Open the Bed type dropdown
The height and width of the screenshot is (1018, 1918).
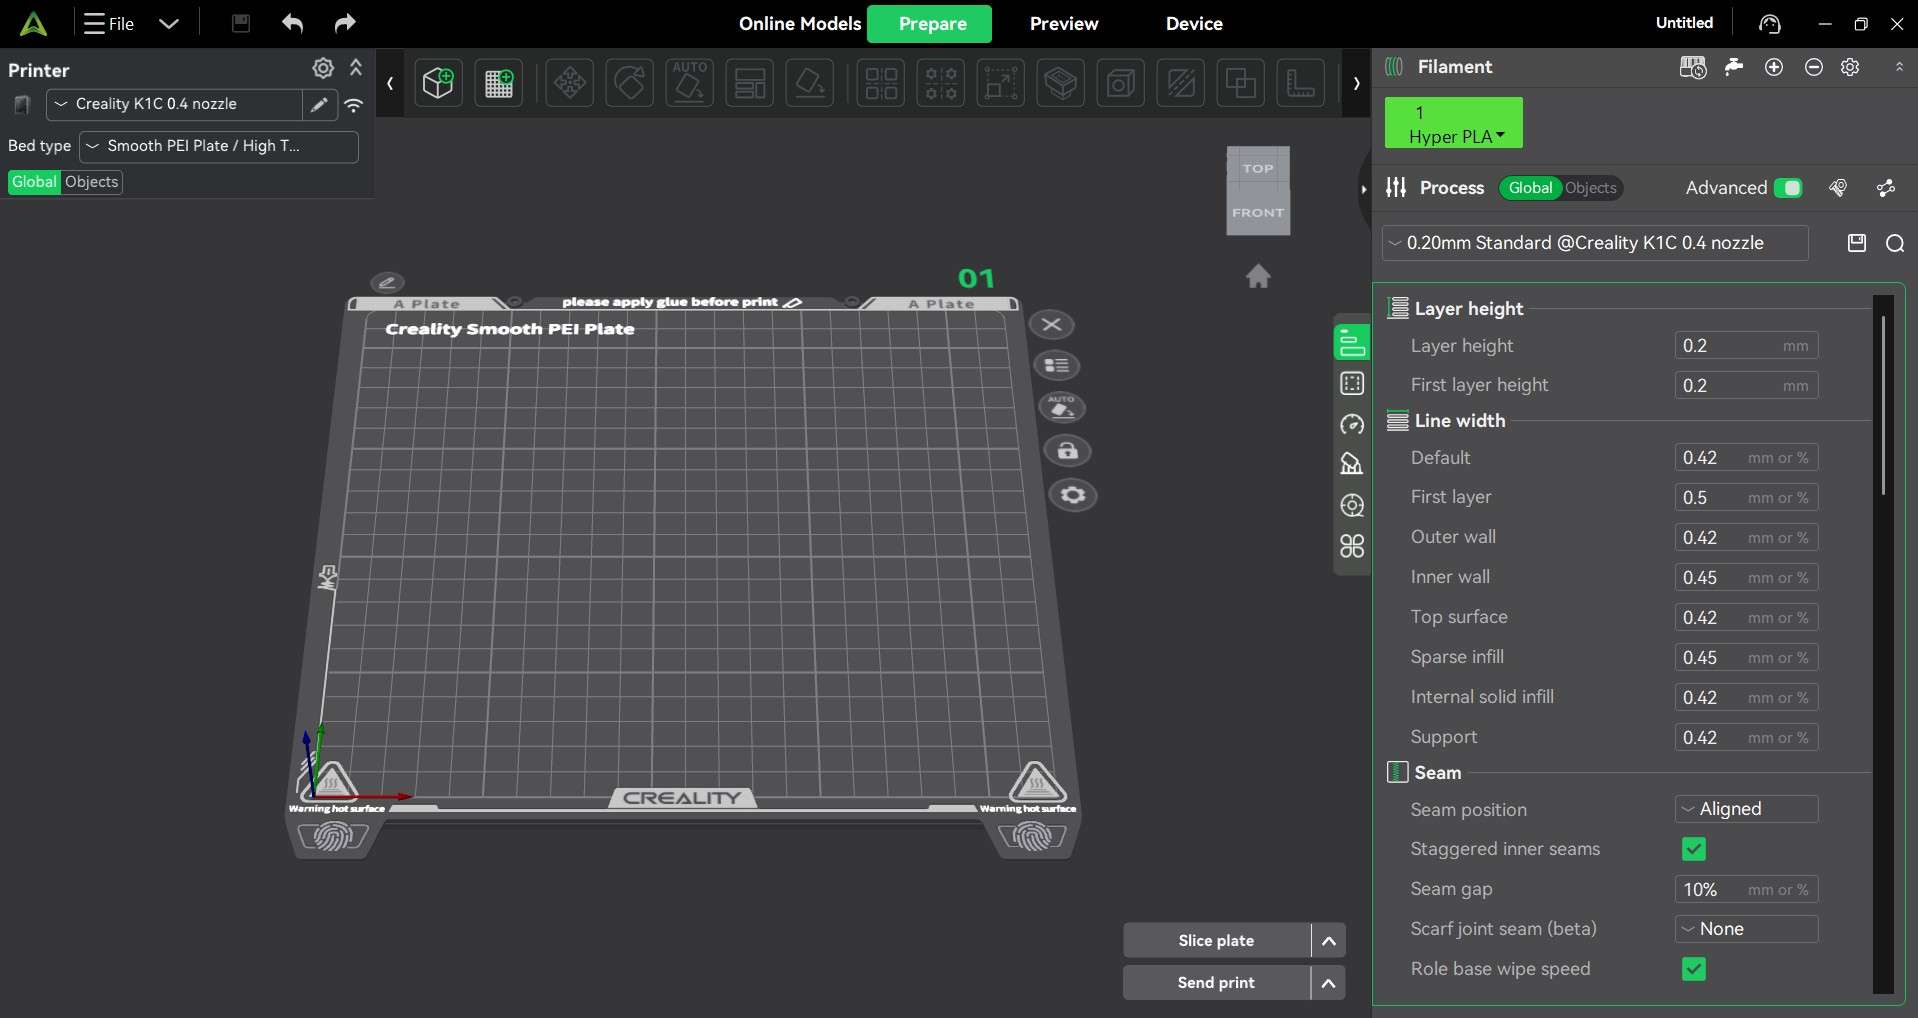click(219, 146)
